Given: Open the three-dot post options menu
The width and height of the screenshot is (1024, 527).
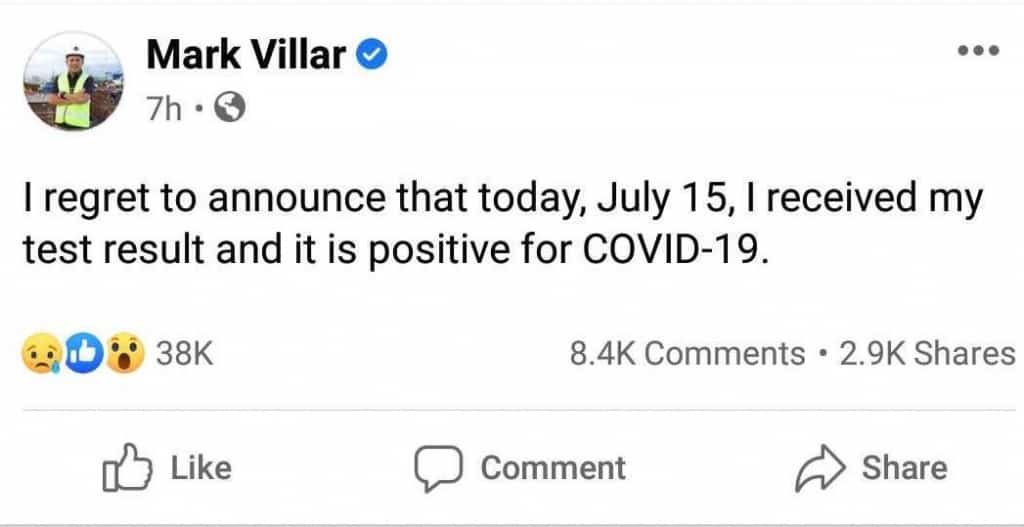Looking at the screenshot, I should coord(978,50).
